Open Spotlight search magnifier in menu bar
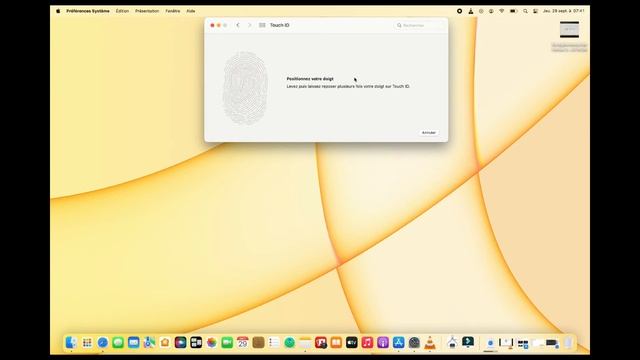 [x=525, y=11]
